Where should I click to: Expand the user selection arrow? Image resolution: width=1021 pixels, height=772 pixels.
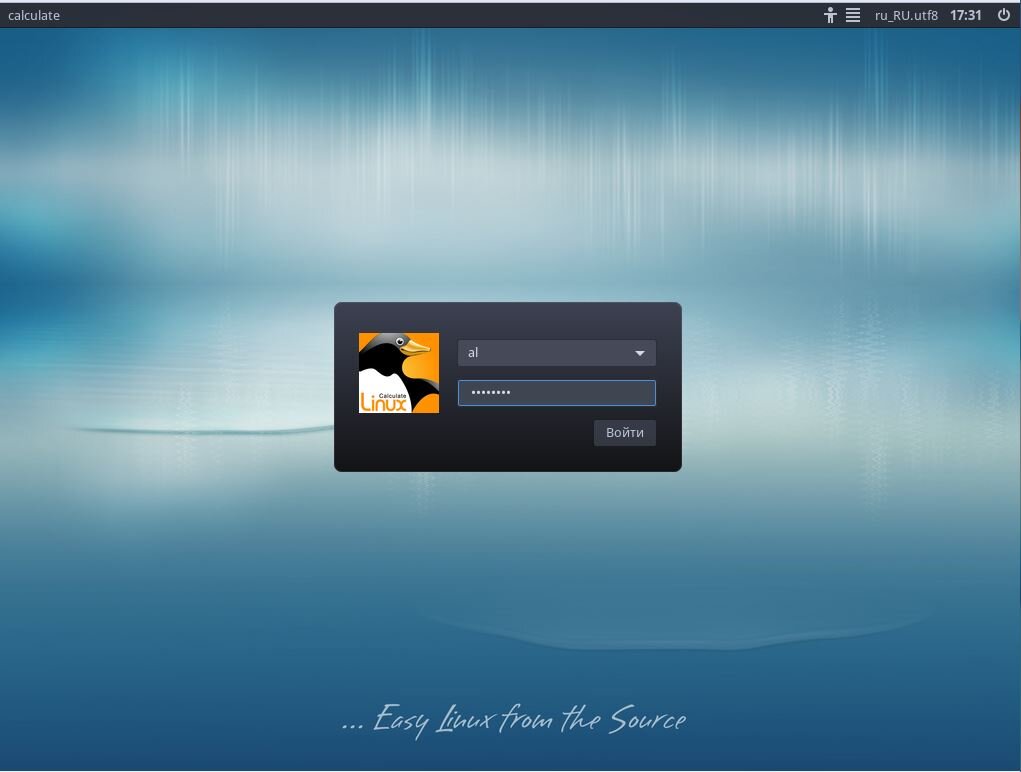tap(639, 352)
